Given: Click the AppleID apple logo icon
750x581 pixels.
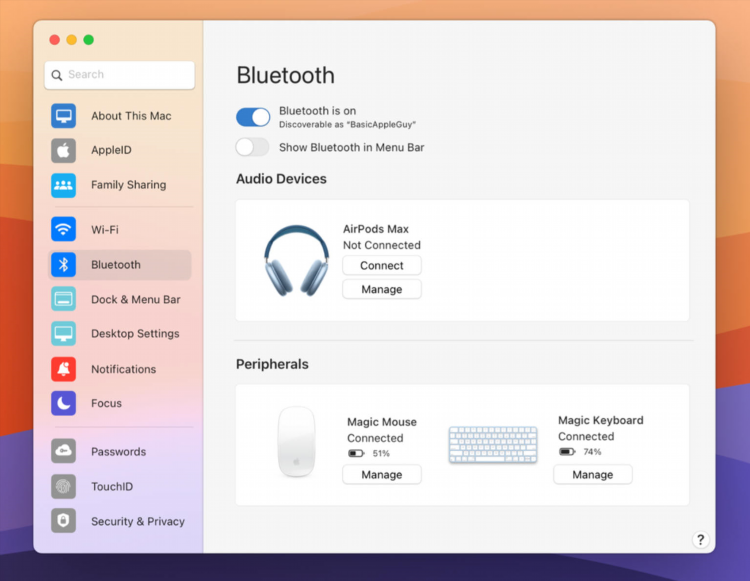Looking at the screenshot, I should point(63,150).
